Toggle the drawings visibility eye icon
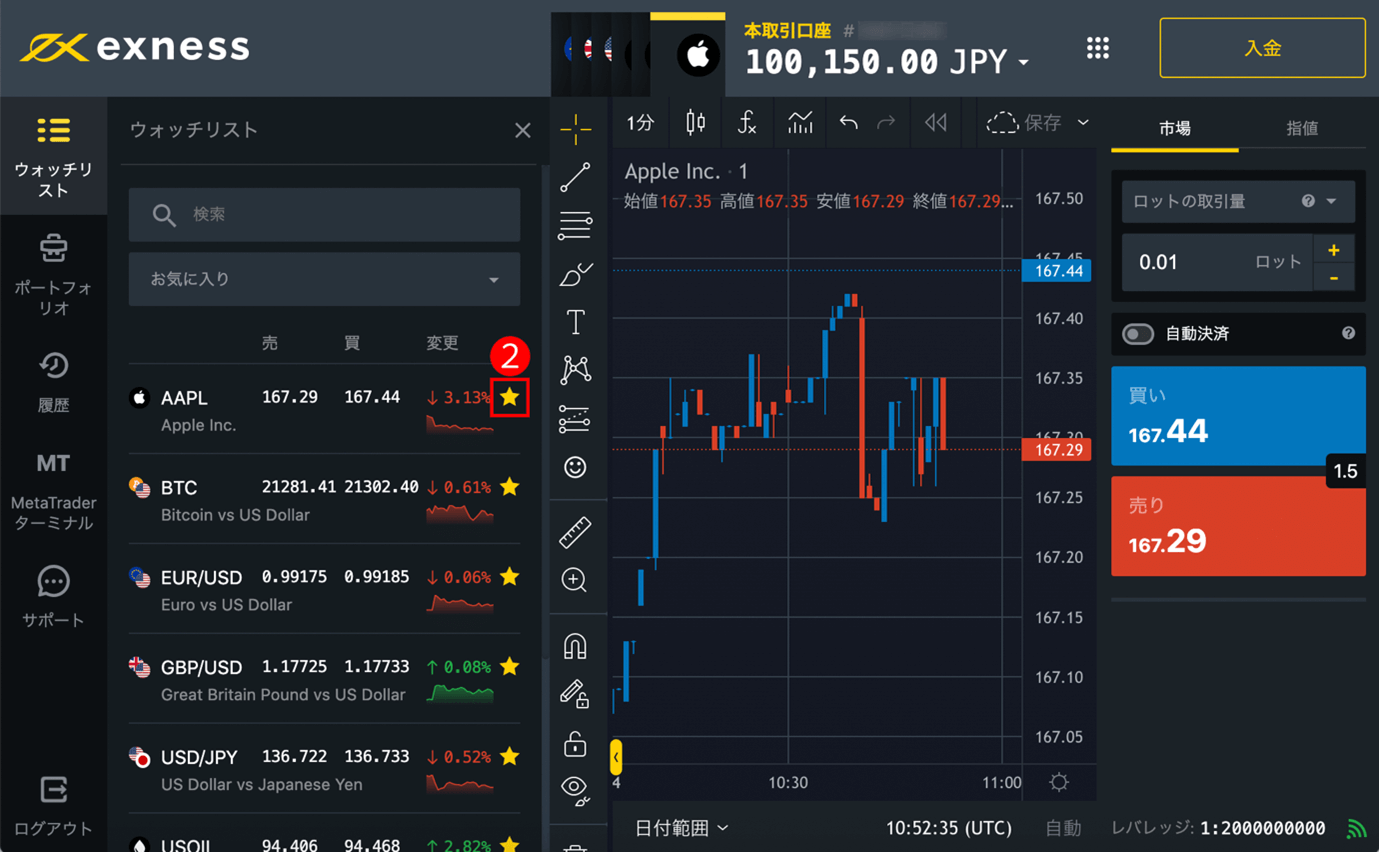 click(x=575, y=789)
